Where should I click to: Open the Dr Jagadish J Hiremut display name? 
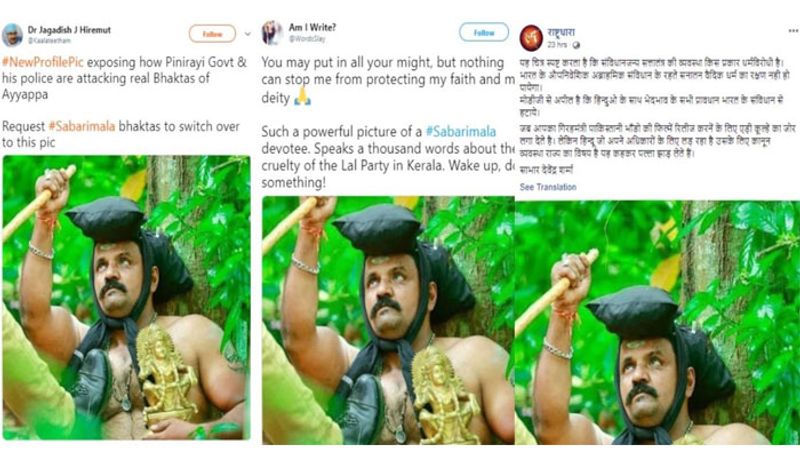coord(70,28)
